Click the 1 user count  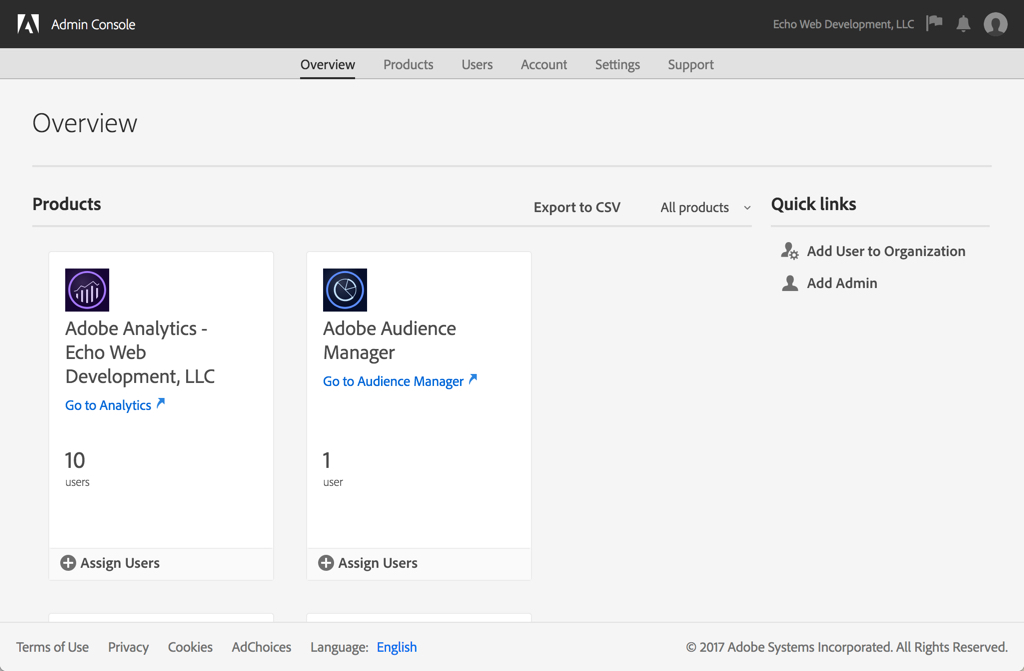coord(332,468)
